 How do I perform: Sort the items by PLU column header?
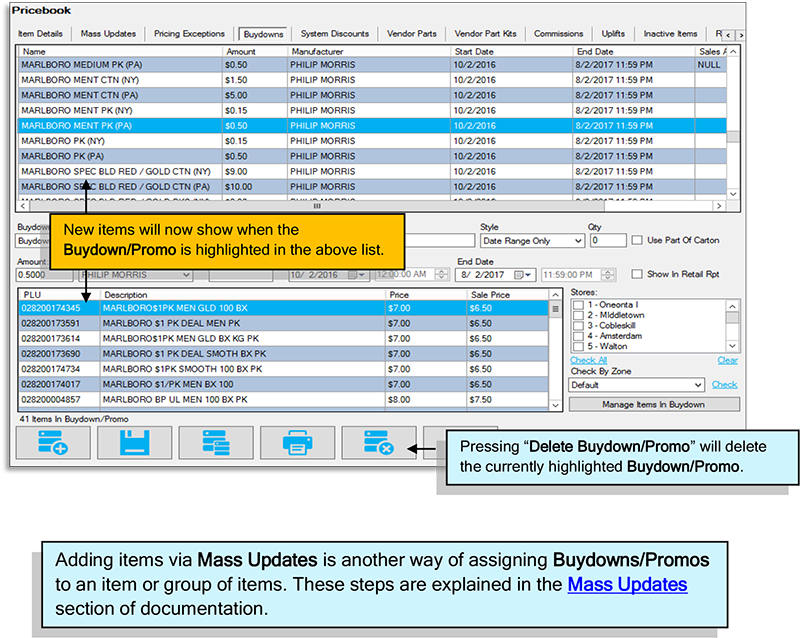(59, 295)
